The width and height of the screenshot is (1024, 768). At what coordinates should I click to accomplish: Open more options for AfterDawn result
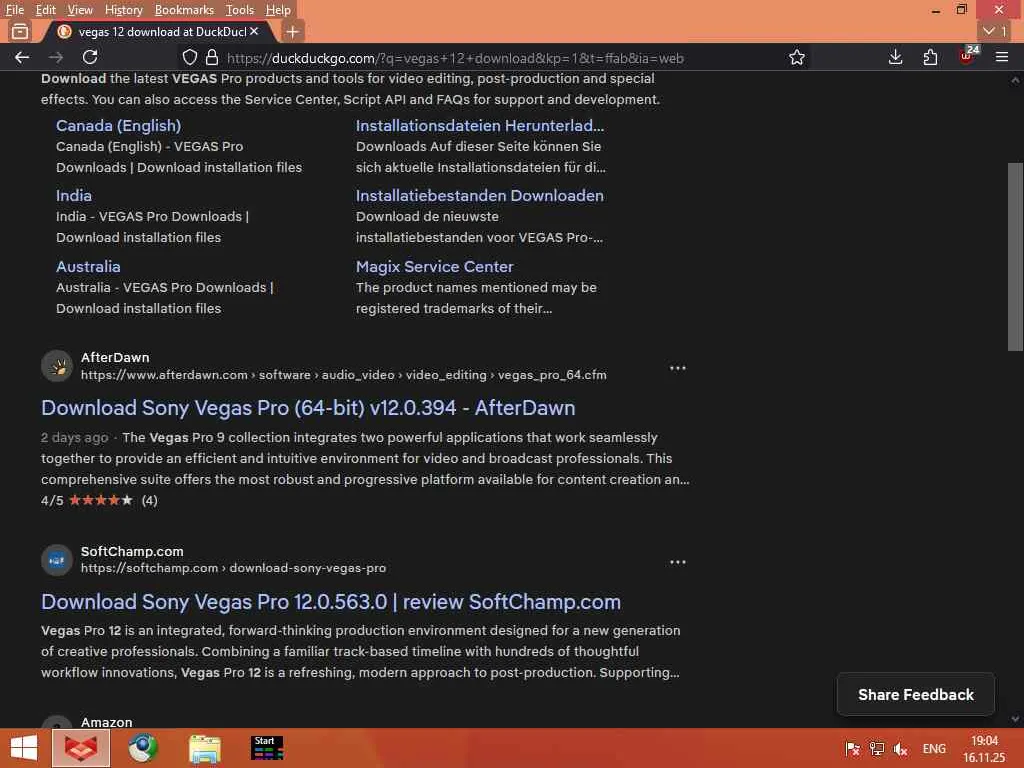677,368
